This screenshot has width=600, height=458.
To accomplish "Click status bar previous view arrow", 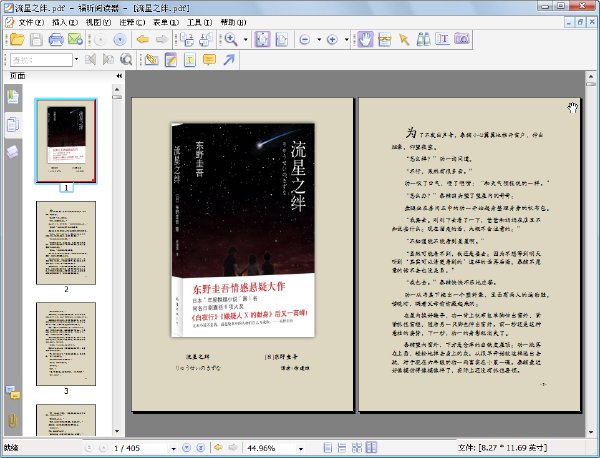I will (218, 448).
